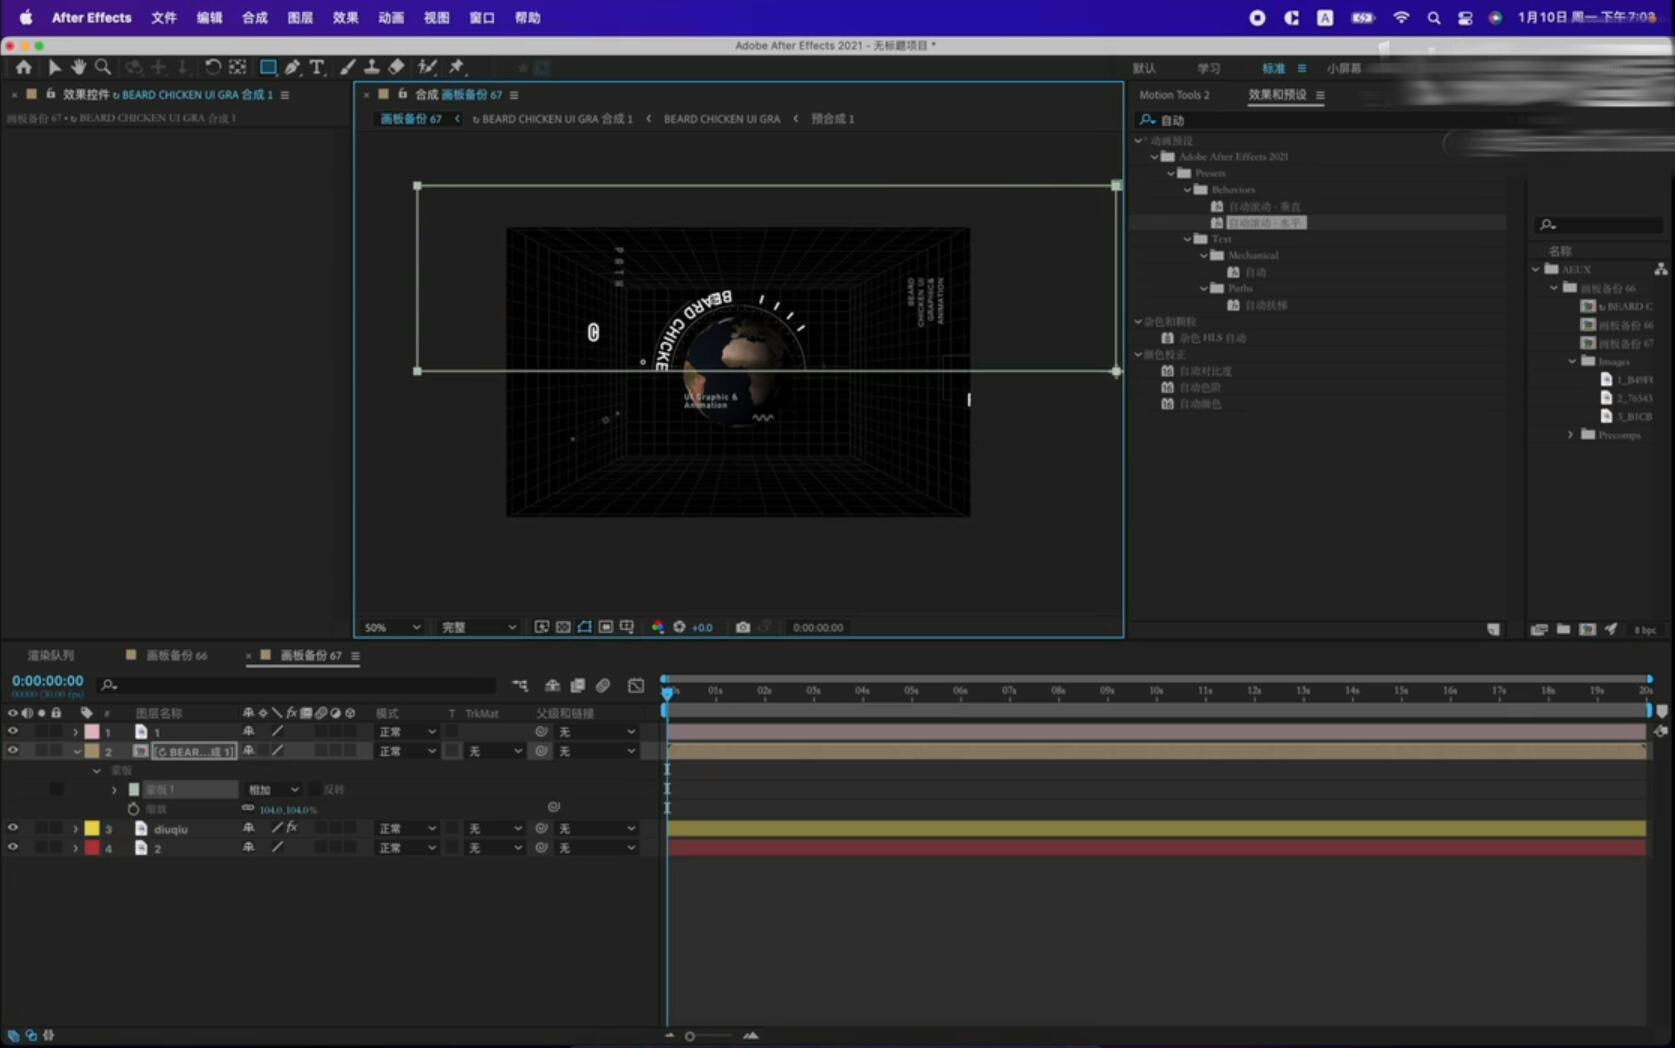Toggle the mask invert checkbox
This screenshot has height=1048, width=1675.
tap(315, 789)
